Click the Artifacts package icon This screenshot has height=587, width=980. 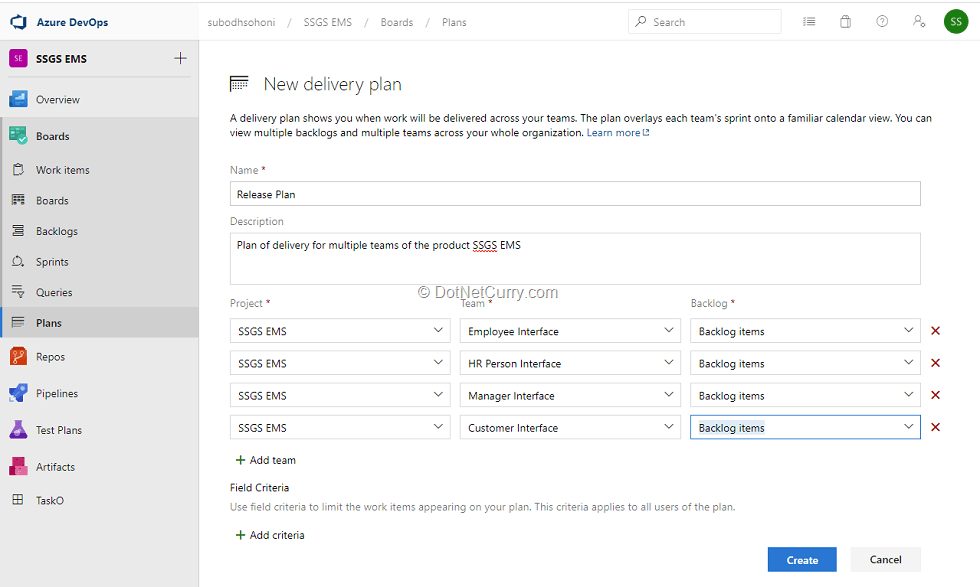pos(18,466)
